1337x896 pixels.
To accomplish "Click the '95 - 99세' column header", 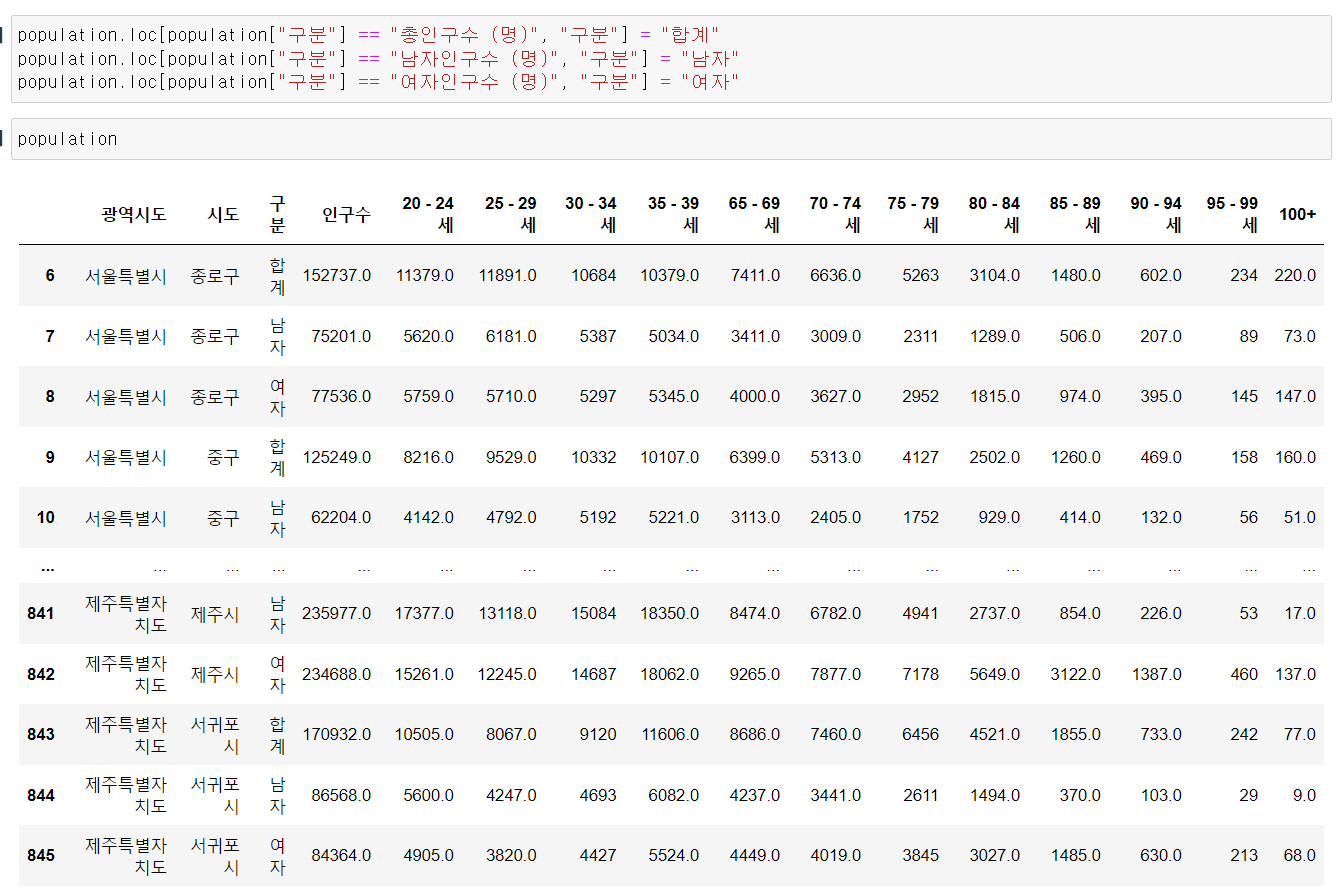I will click(x=1232, y=214).
